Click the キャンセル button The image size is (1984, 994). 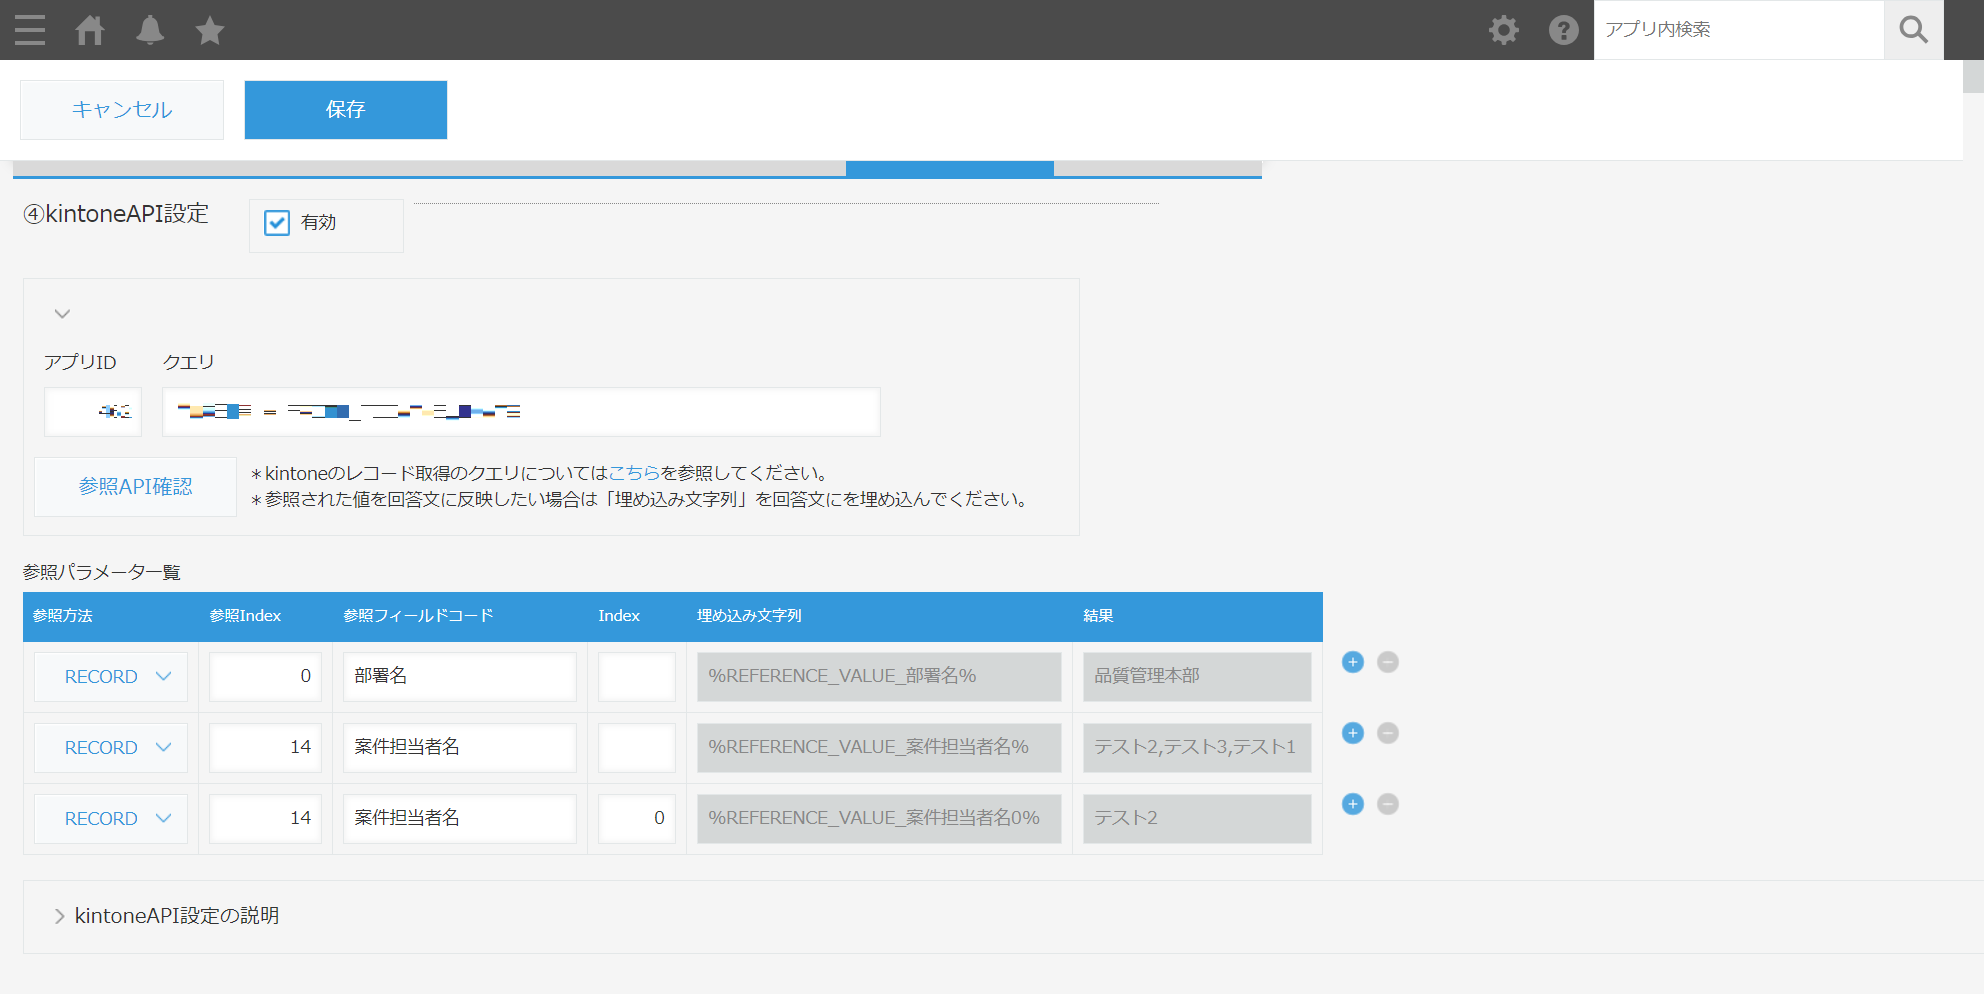122,110
